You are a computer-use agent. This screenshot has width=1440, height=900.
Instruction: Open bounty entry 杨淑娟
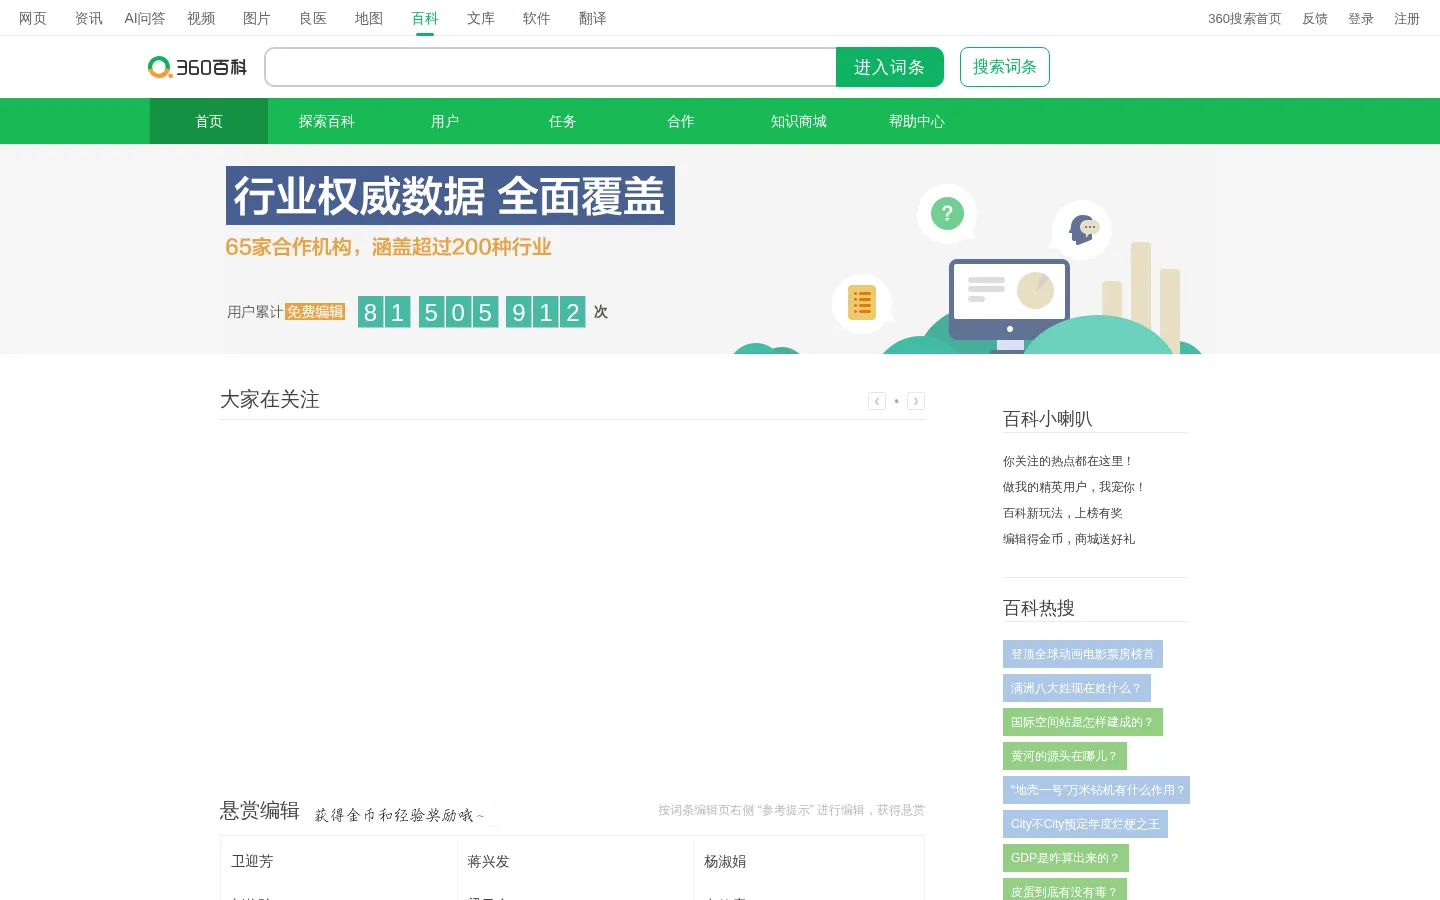725,861
